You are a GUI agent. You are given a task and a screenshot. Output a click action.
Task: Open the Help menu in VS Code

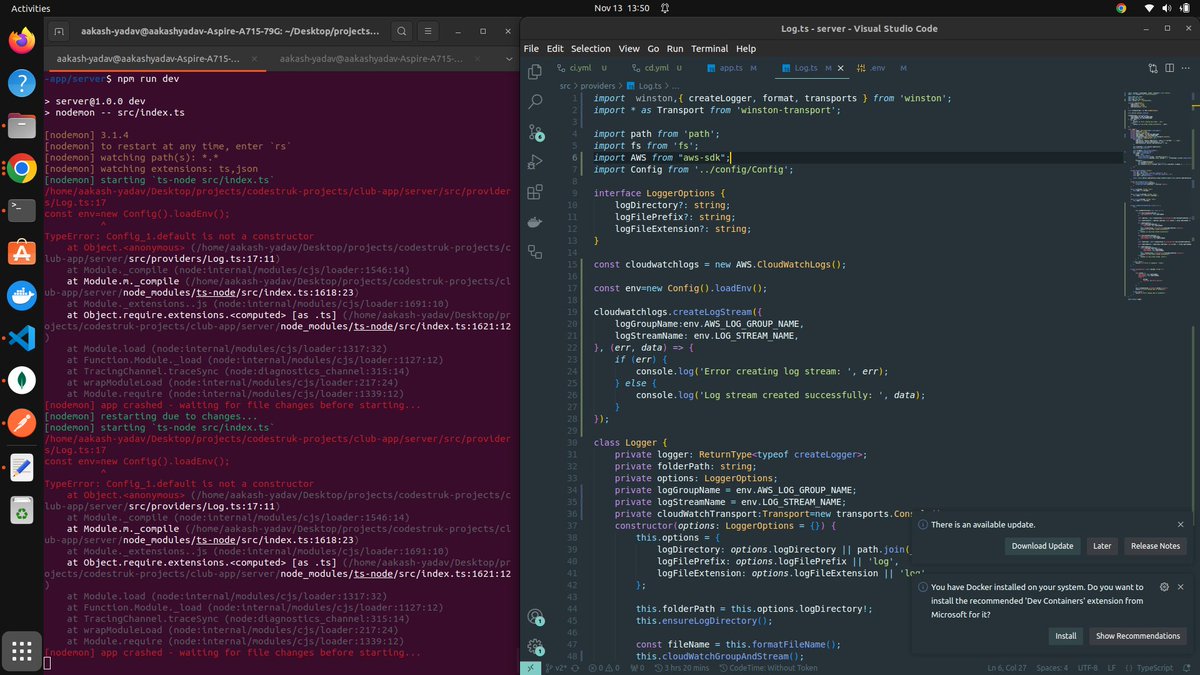click(746, 48)
